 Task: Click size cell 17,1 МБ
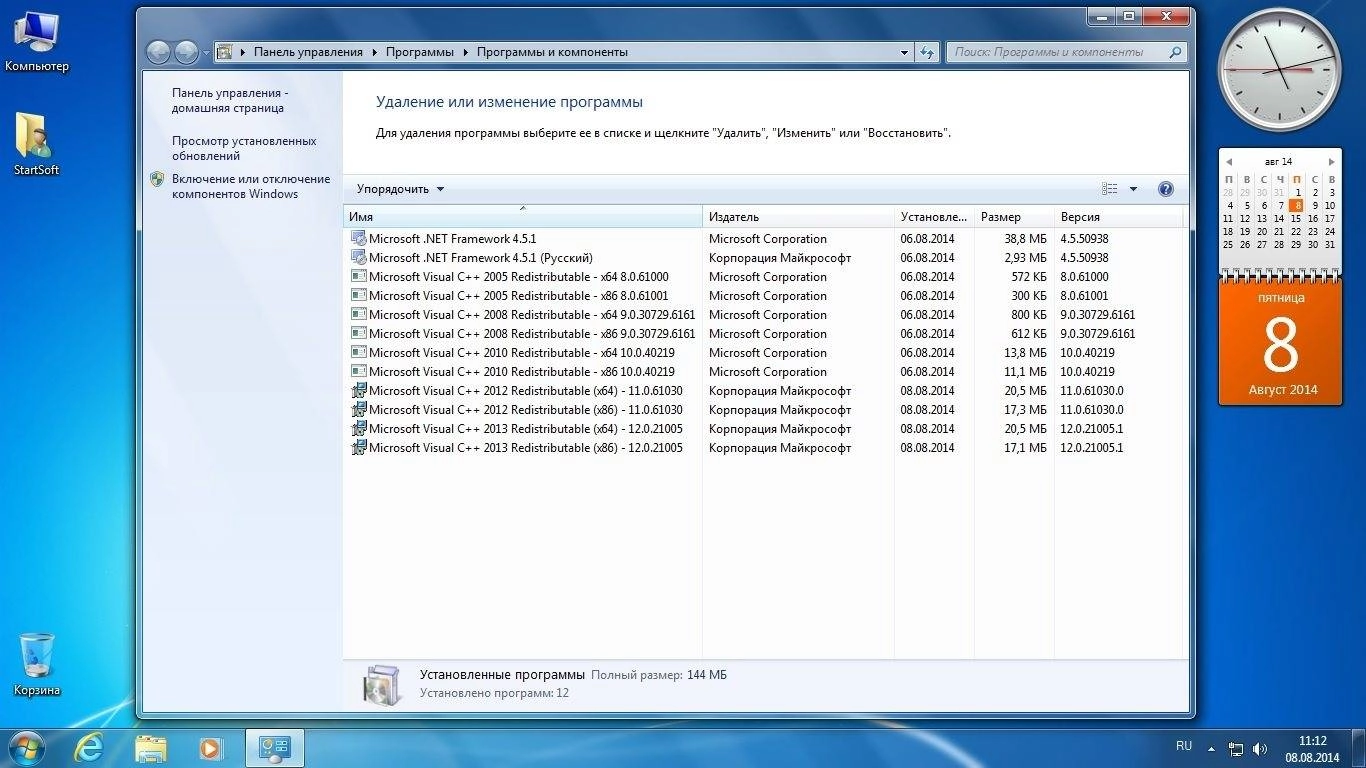(x=1025, y=448)
